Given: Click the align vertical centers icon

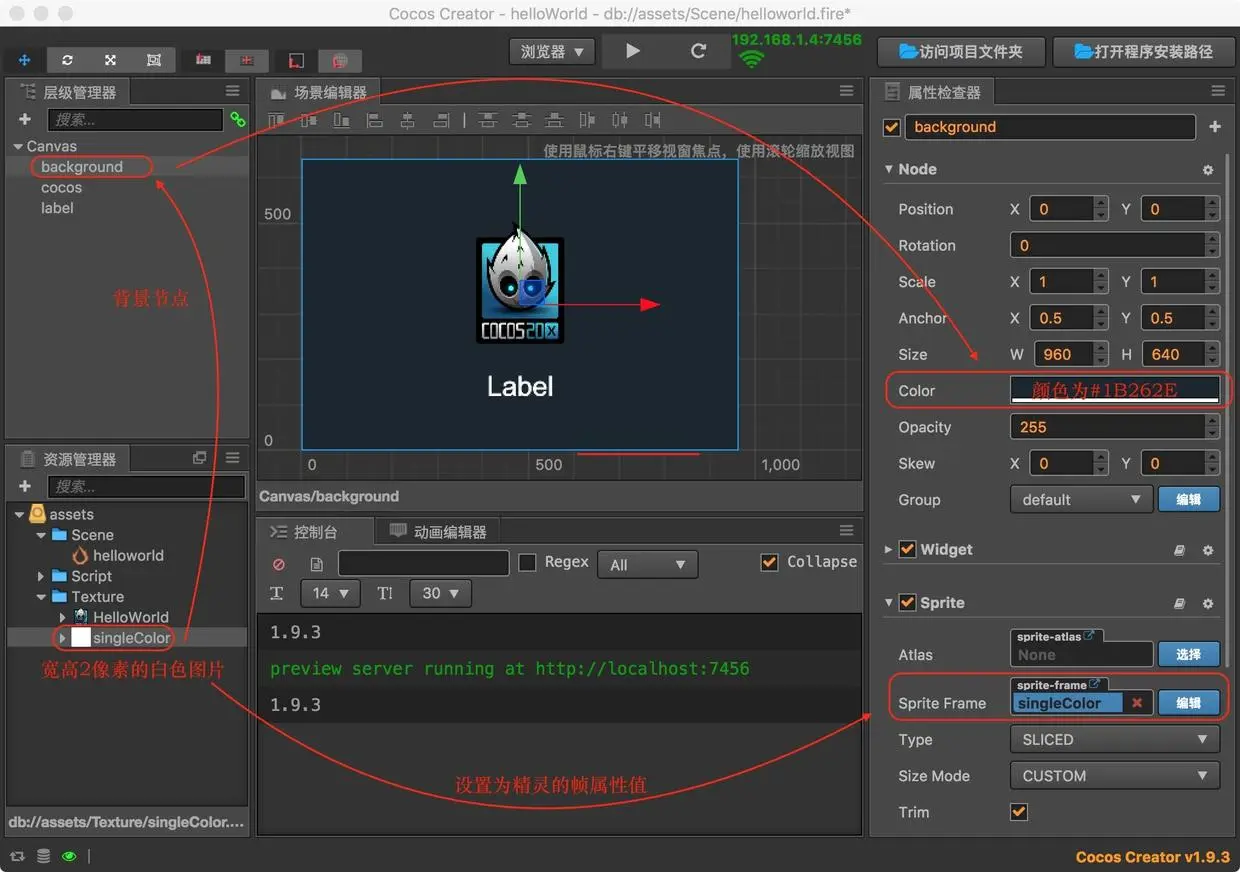Looking at the screenshot, I should pyautogui.click(x=309, y=120).
